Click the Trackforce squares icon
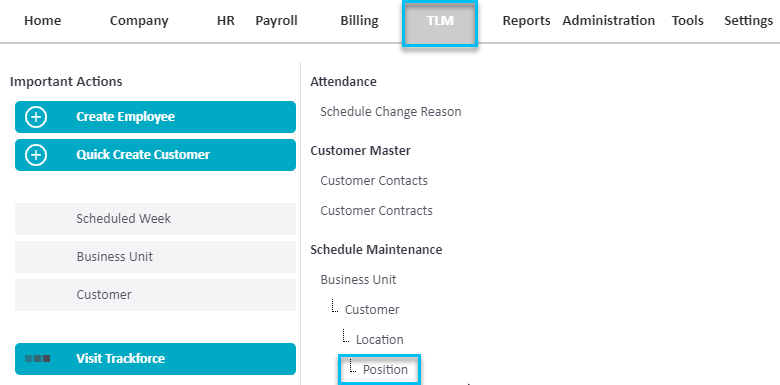 coord(37,359)
